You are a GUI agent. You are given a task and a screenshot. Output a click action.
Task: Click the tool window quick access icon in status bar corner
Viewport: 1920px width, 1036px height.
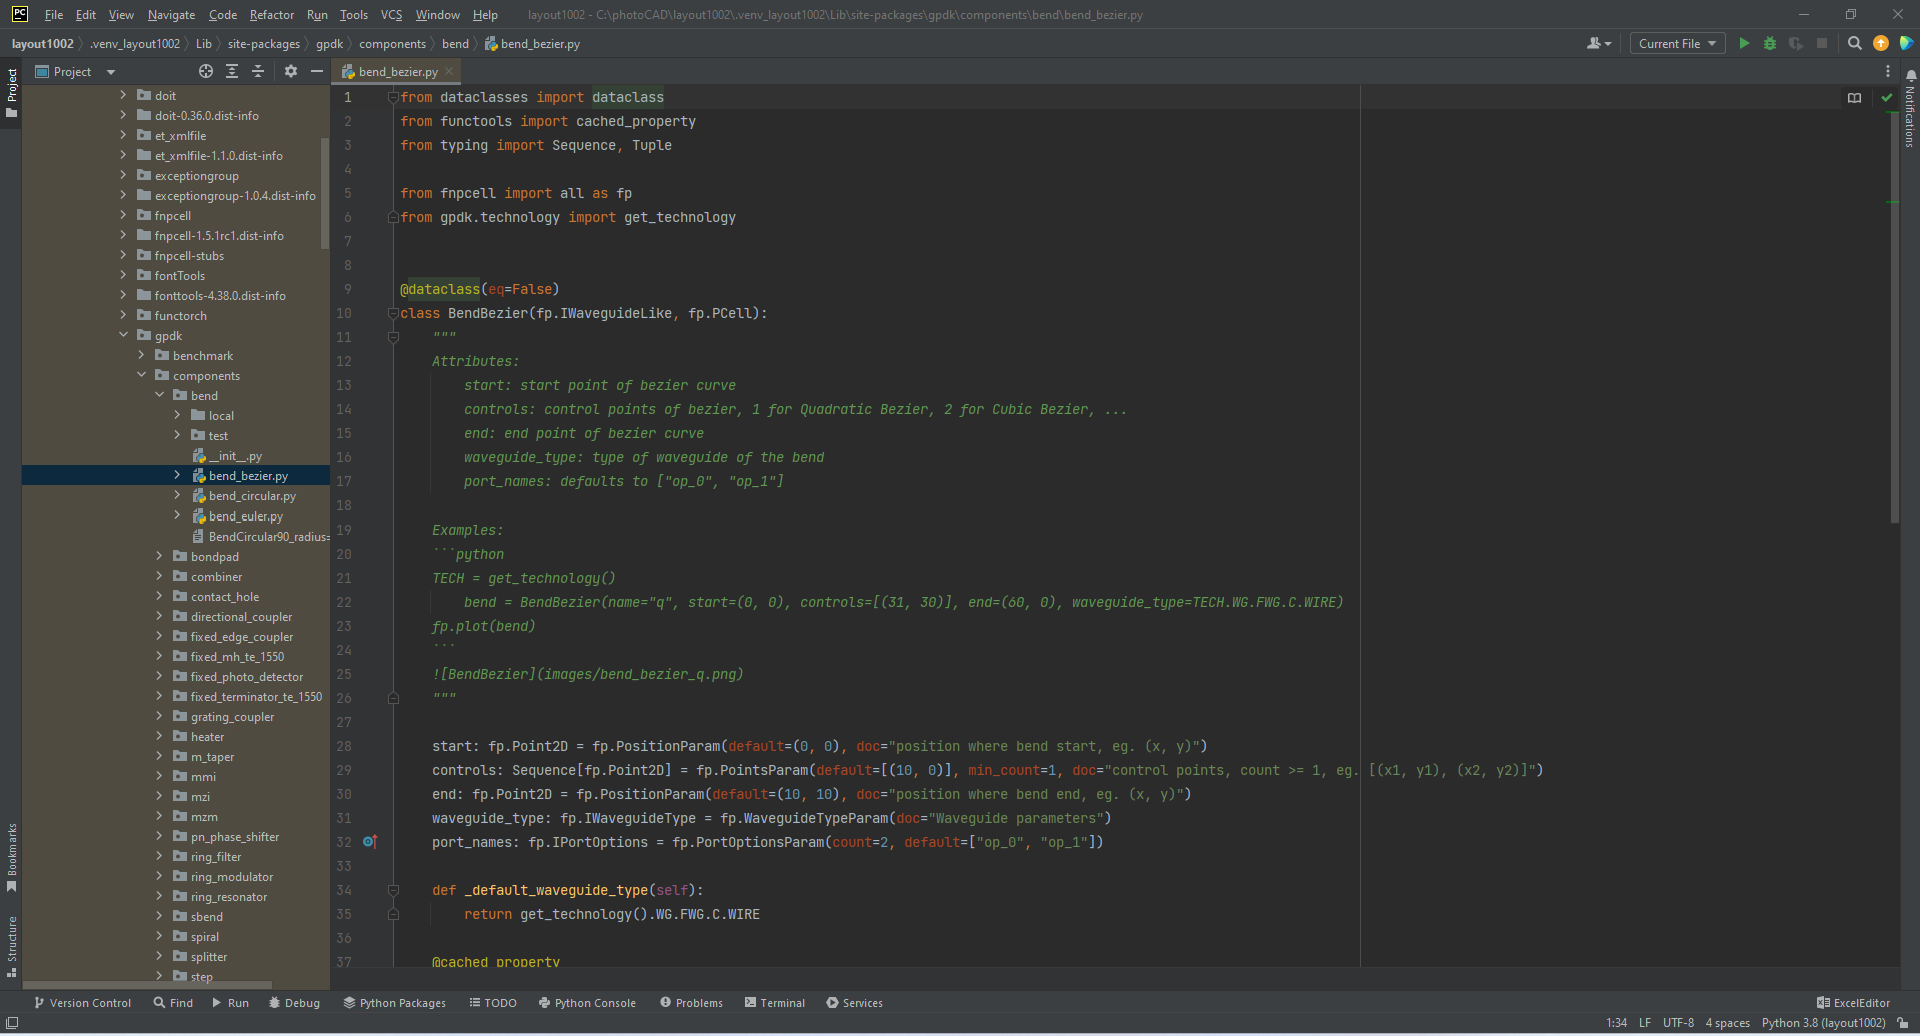coord(12,1023)
